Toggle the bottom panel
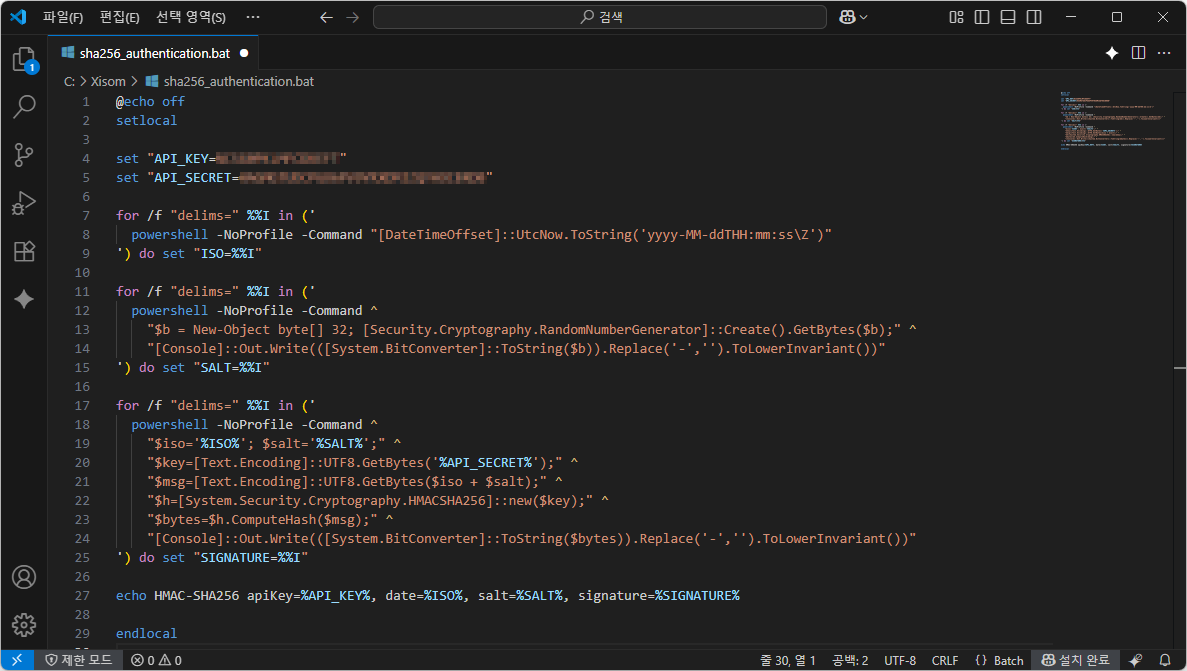Viewport: 1187px width, 671px height. coord(1008,17)
